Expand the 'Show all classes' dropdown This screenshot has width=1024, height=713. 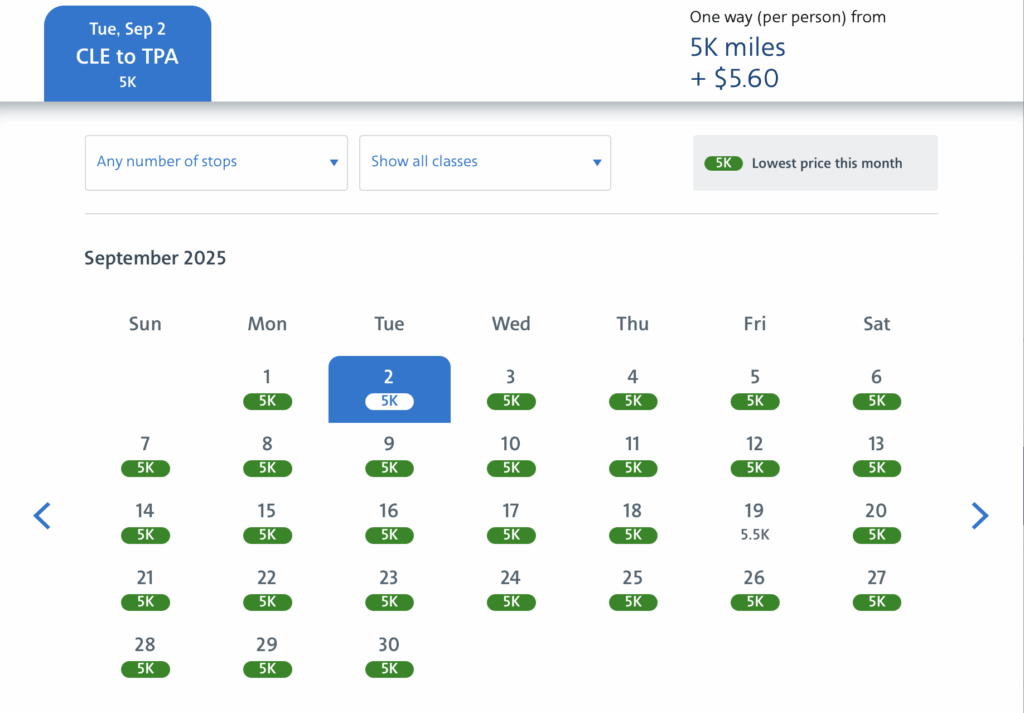click(485, 162)
